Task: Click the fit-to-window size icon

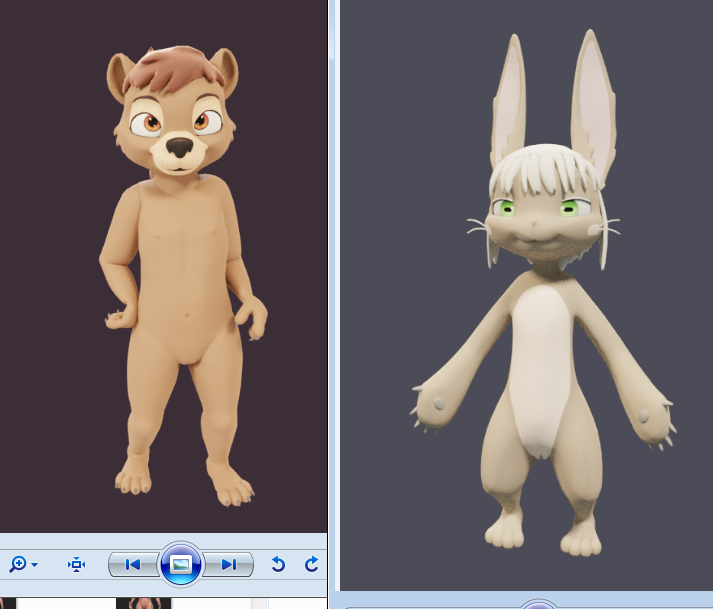Action: [x=76, y=564]
